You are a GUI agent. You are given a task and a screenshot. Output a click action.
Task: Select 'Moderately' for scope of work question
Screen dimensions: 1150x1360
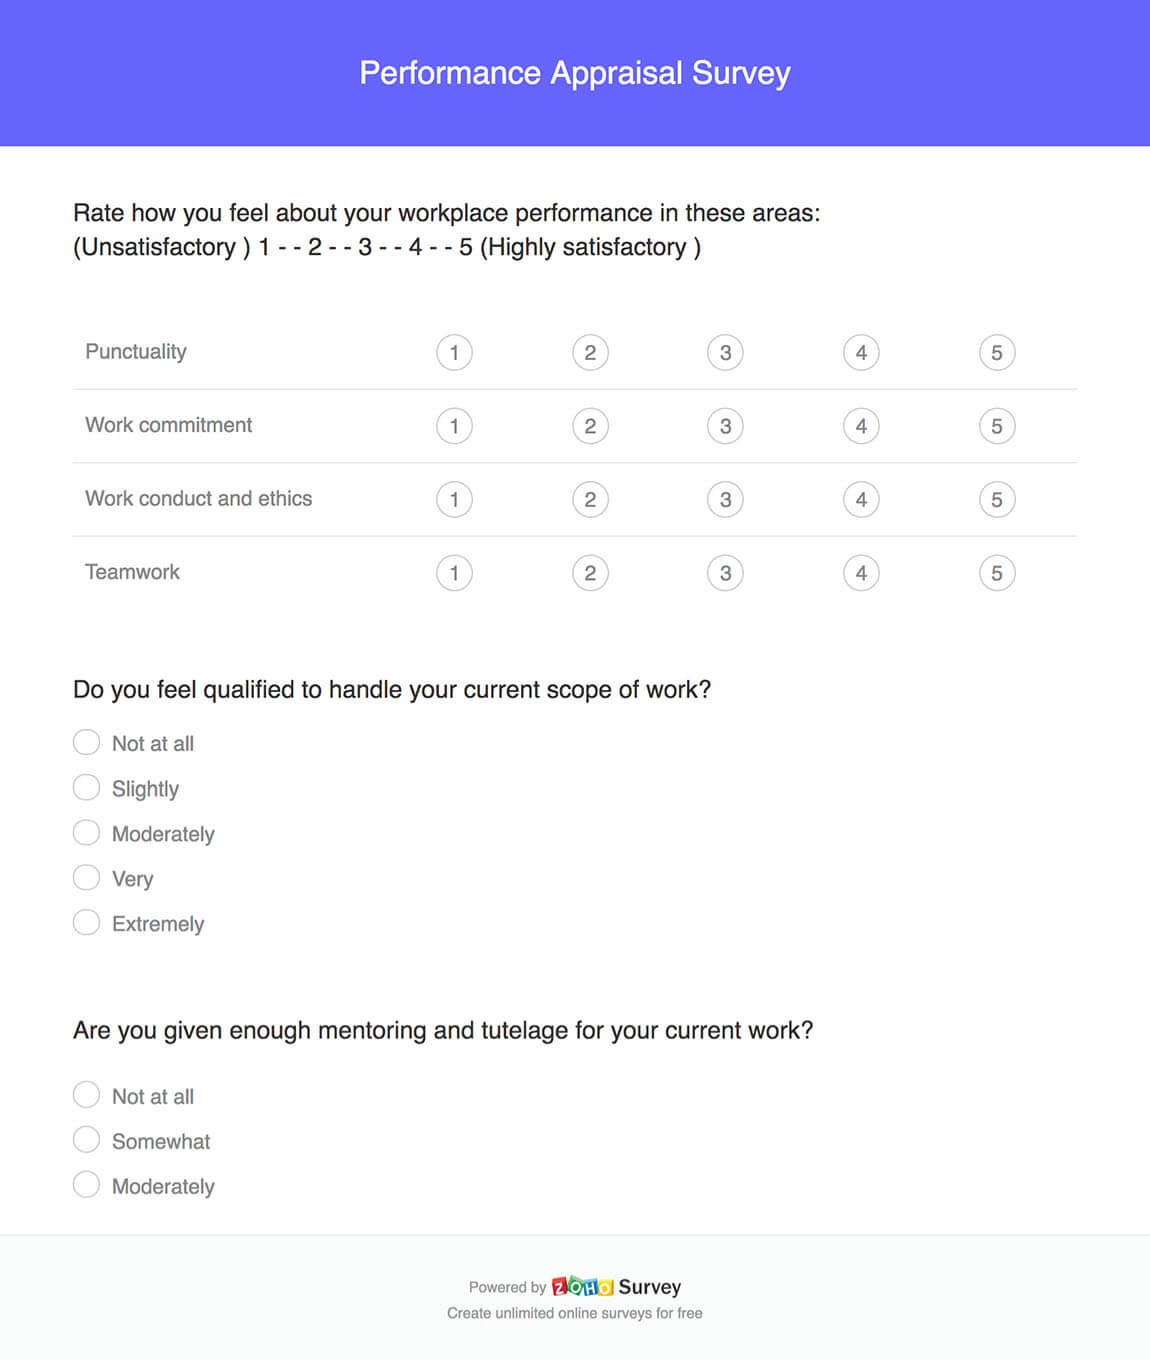[87, 833]
